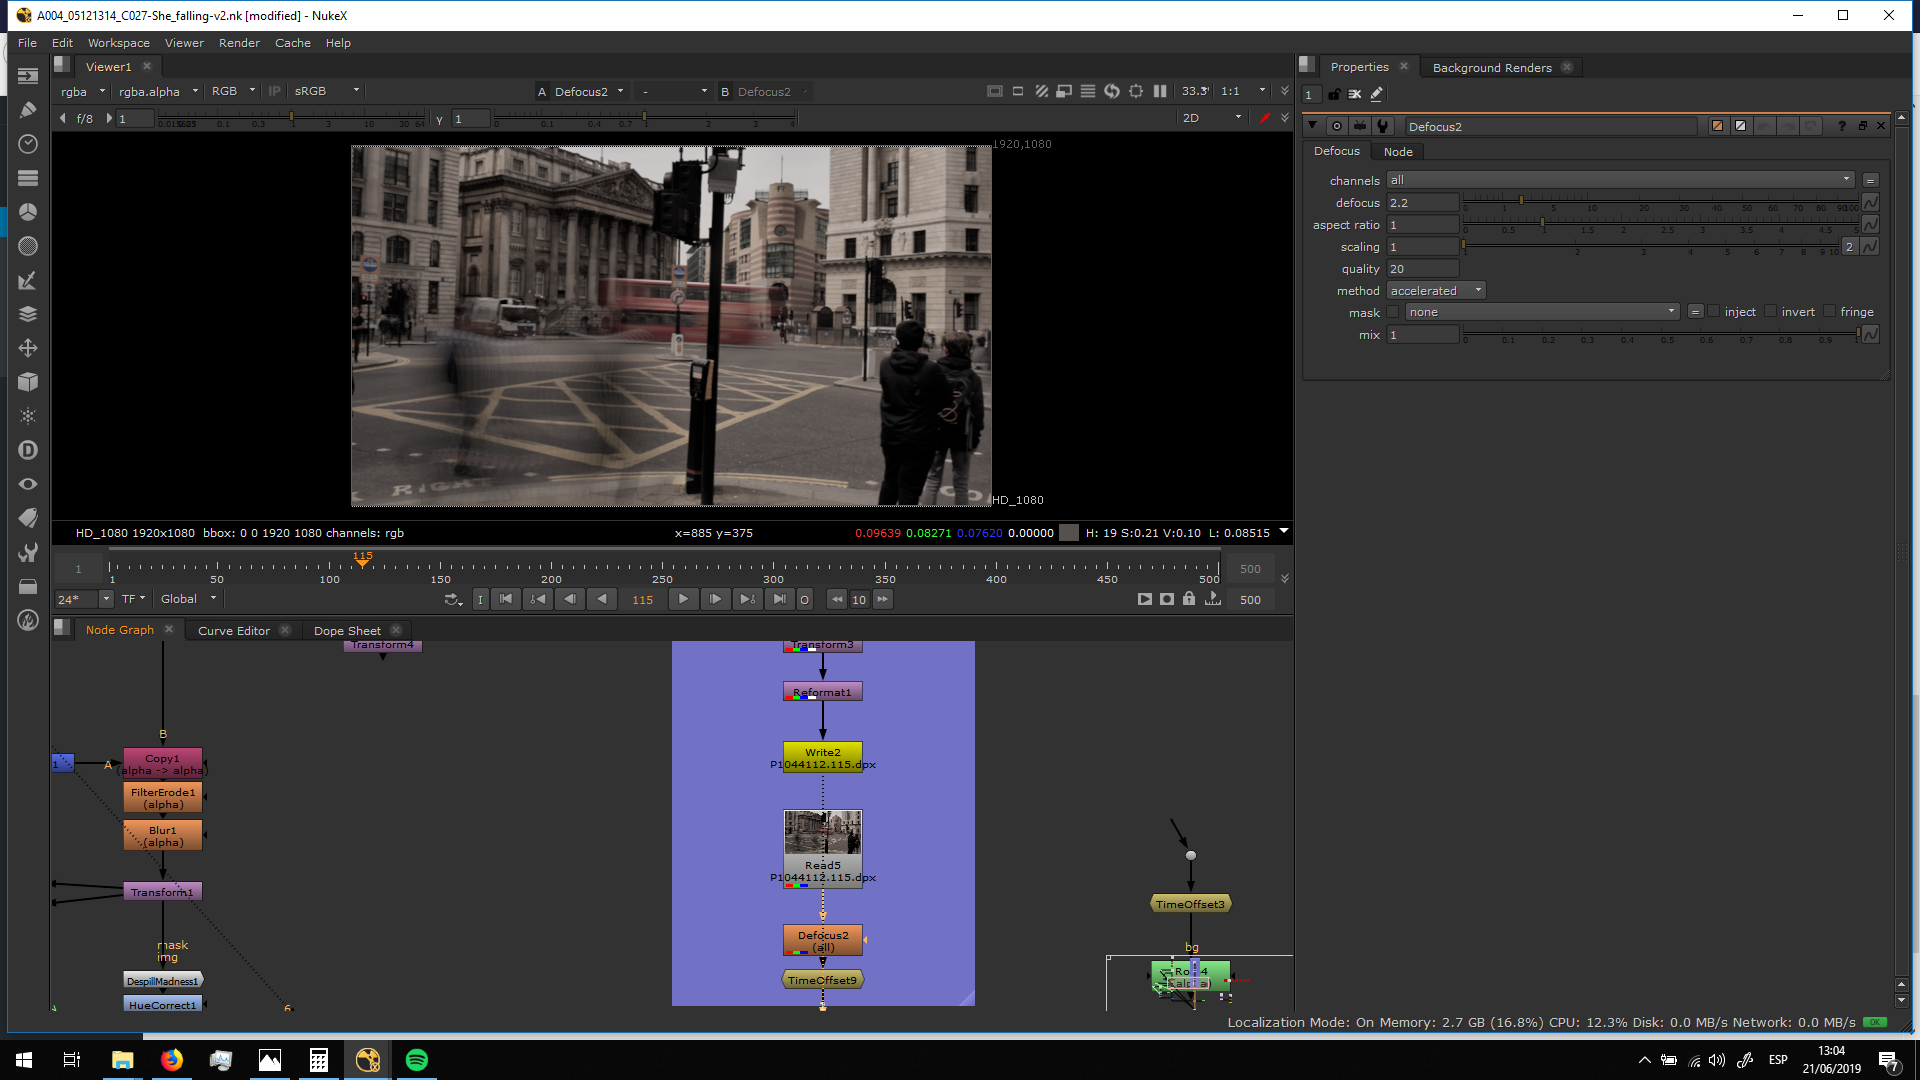Toggle the mask invert checkbox
The width and height of the screenshot is (1920, 1080).
point(1770,312)
